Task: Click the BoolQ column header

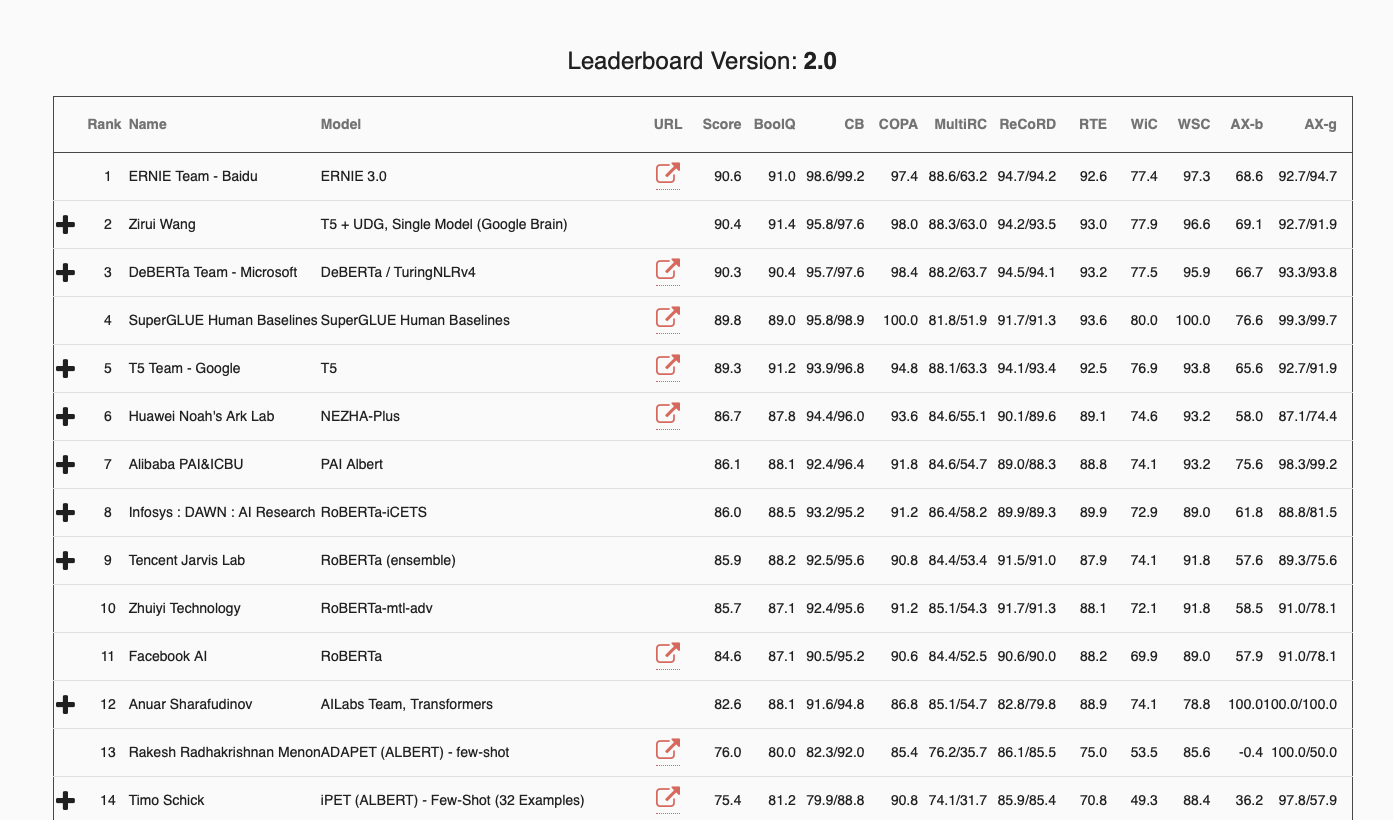Action: [x=775, y=125]
